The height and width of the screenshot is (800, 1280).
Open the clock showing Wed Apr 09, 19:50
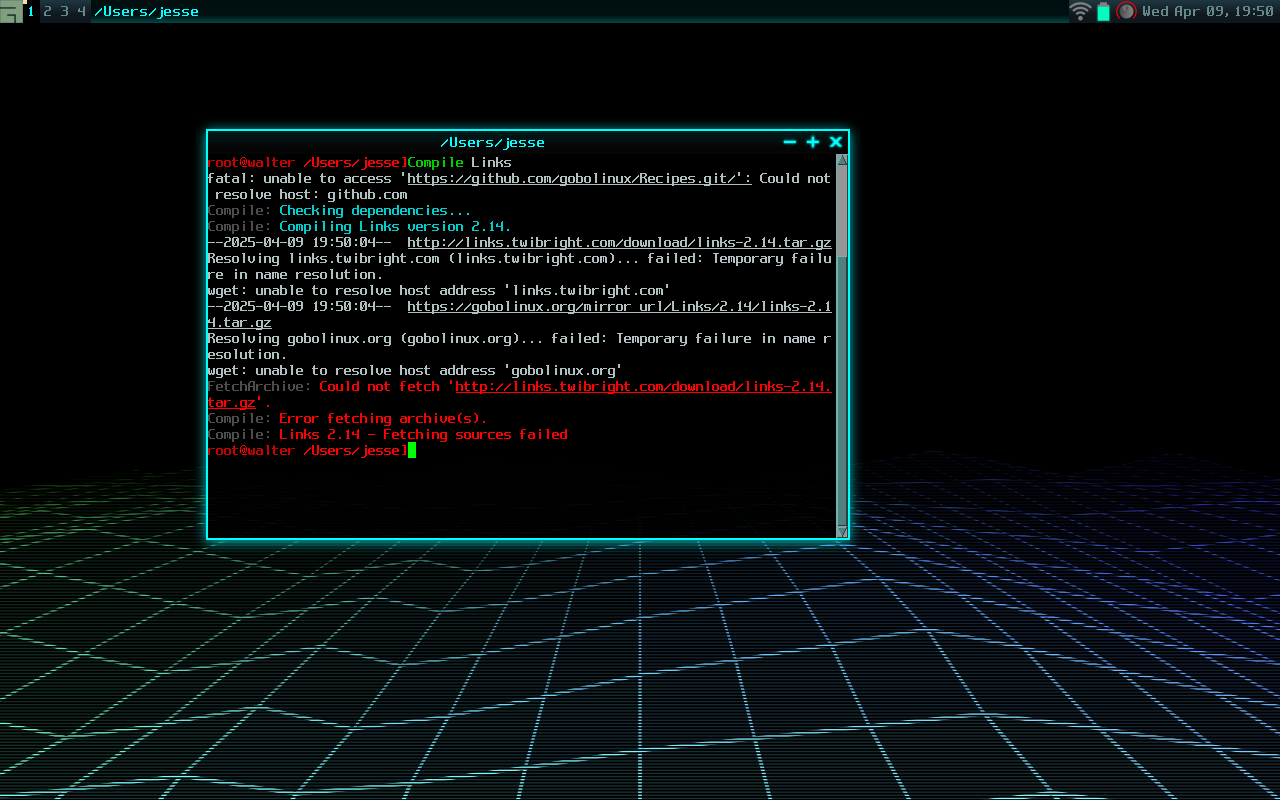(x=1207, y=11)
